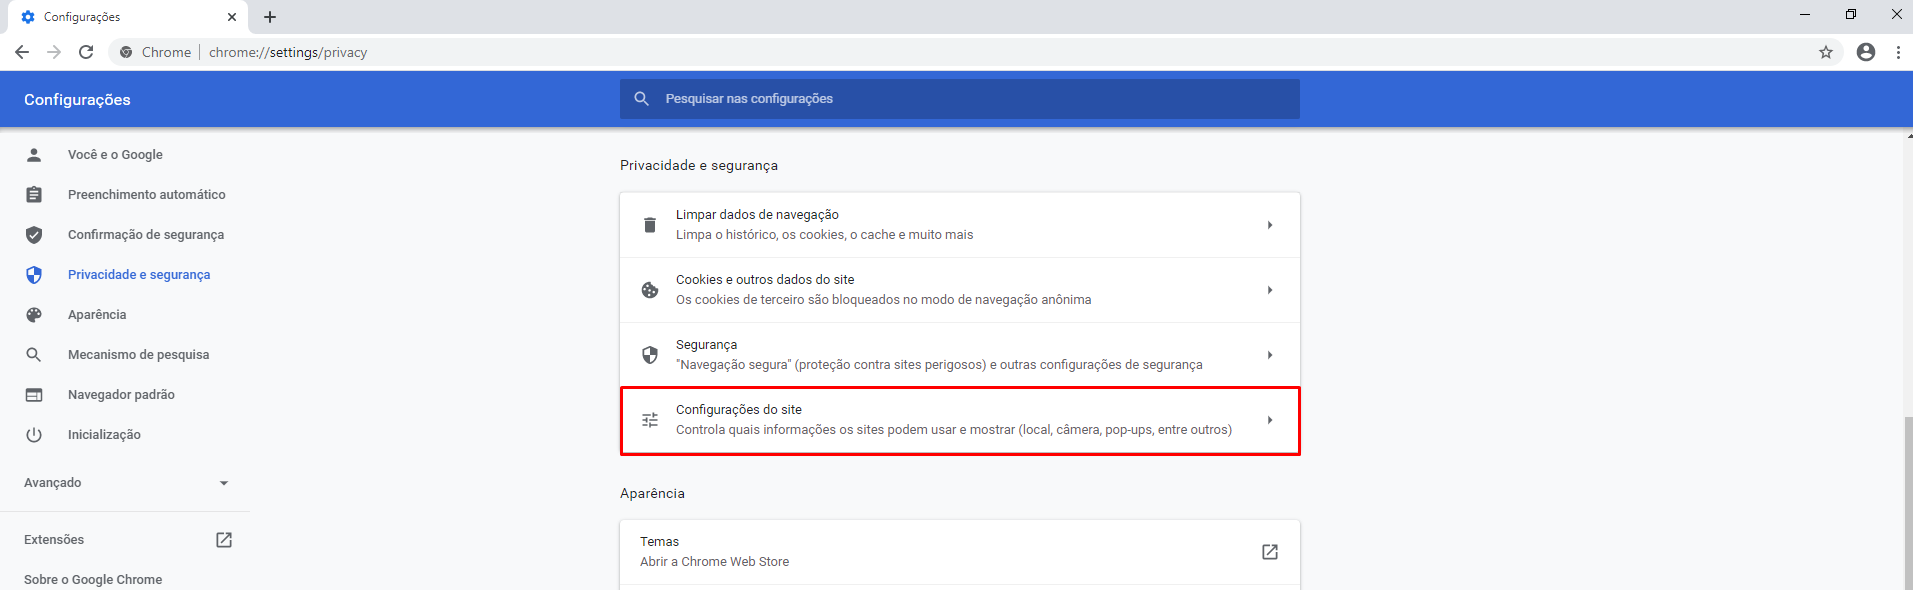This screenshot has width=1913, height=590.
Task: Click the magnifier icon in search bar
Action: tap(642, 99)
